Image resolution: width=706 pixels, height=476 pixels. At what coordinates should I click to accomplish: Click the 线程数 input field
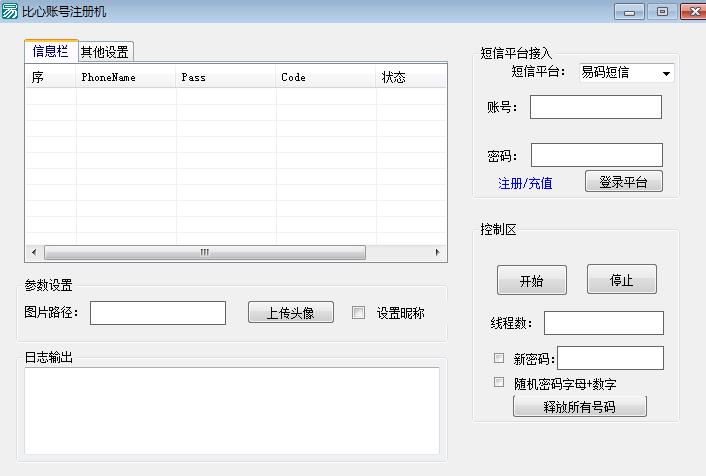pyautogui.click(x=603, y=323)
